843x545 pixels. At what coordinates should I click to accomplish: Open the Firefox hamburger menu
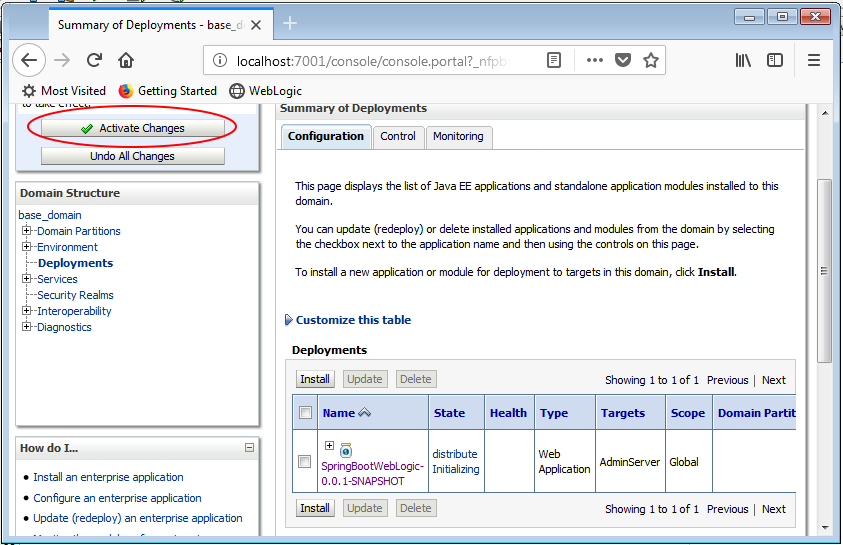[x=814, y=60]
